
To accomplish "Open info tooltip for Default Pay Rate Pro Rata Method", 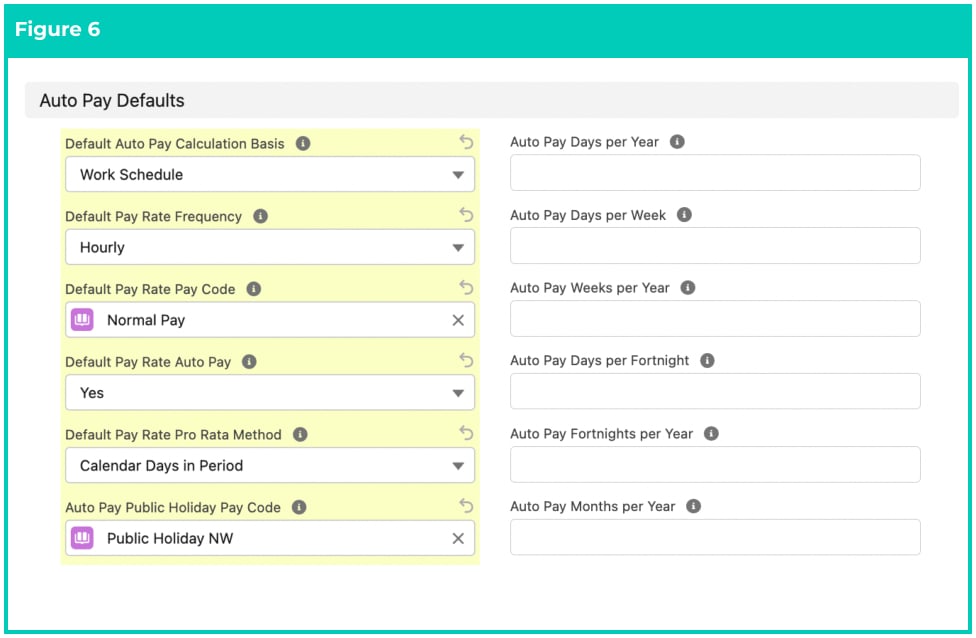I will point(300,434).
